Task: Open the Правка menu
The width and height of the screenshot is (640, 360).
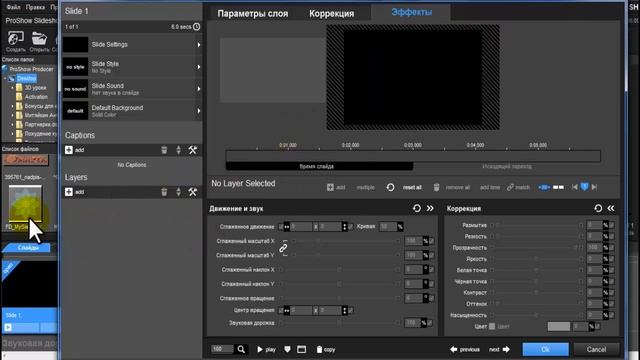Action: pyautogui.click(x=35, y=7)
